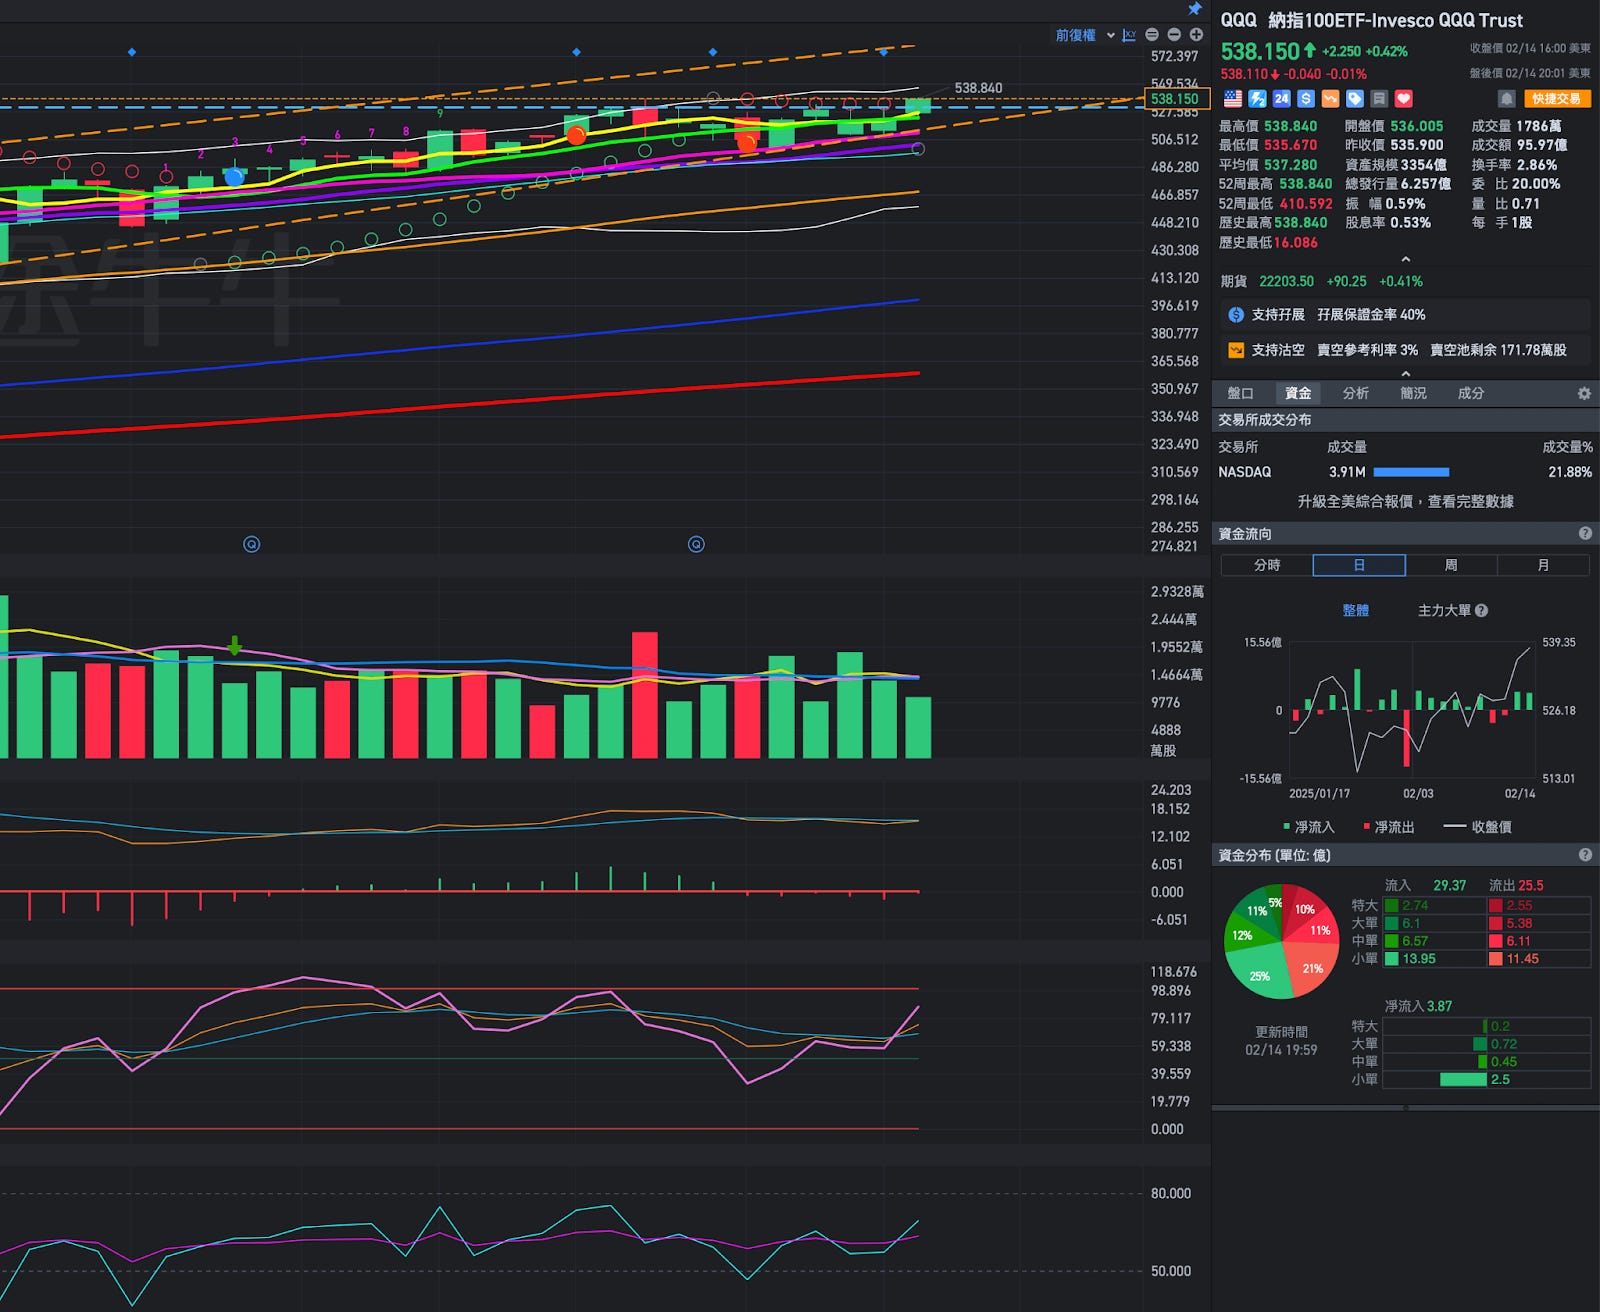This screenshot has height=1312, width=1600.
Task: Click the blue price tag icon
Action: (x=1355, y=99)
